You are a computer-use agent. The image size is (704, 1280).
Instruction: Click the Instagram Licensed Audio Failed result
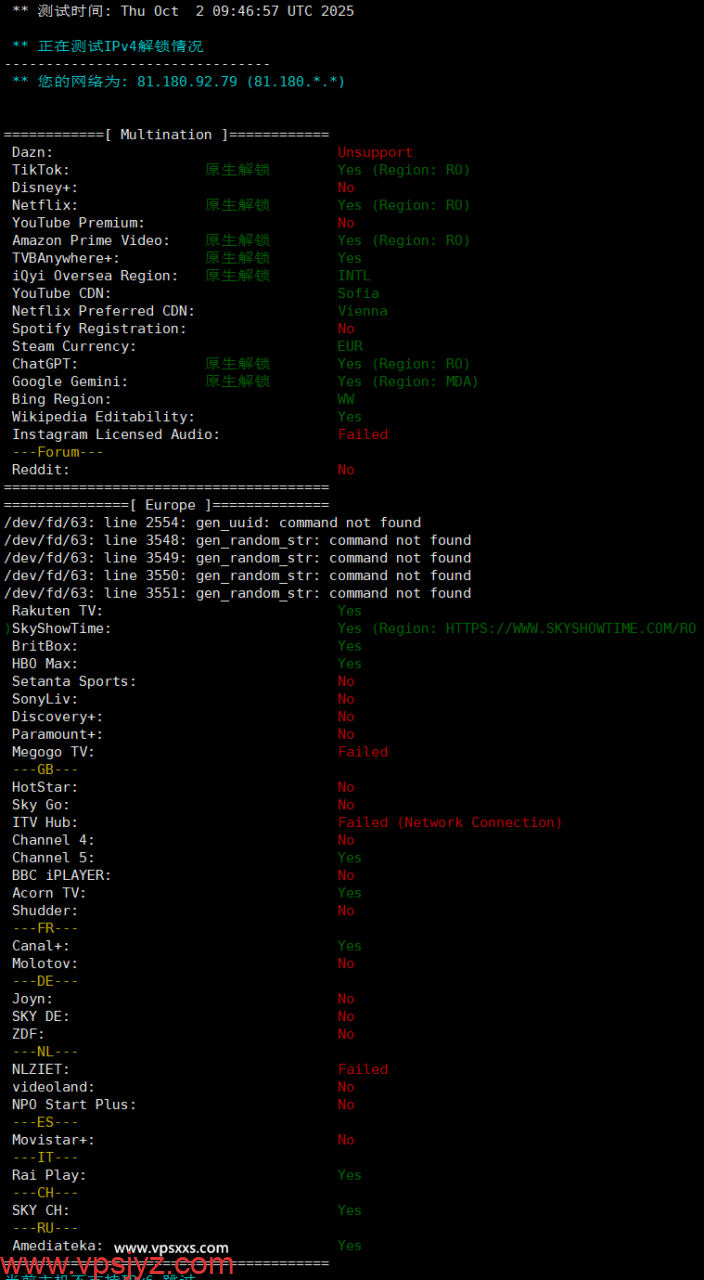pyautogui.click(x=362, y=435)
